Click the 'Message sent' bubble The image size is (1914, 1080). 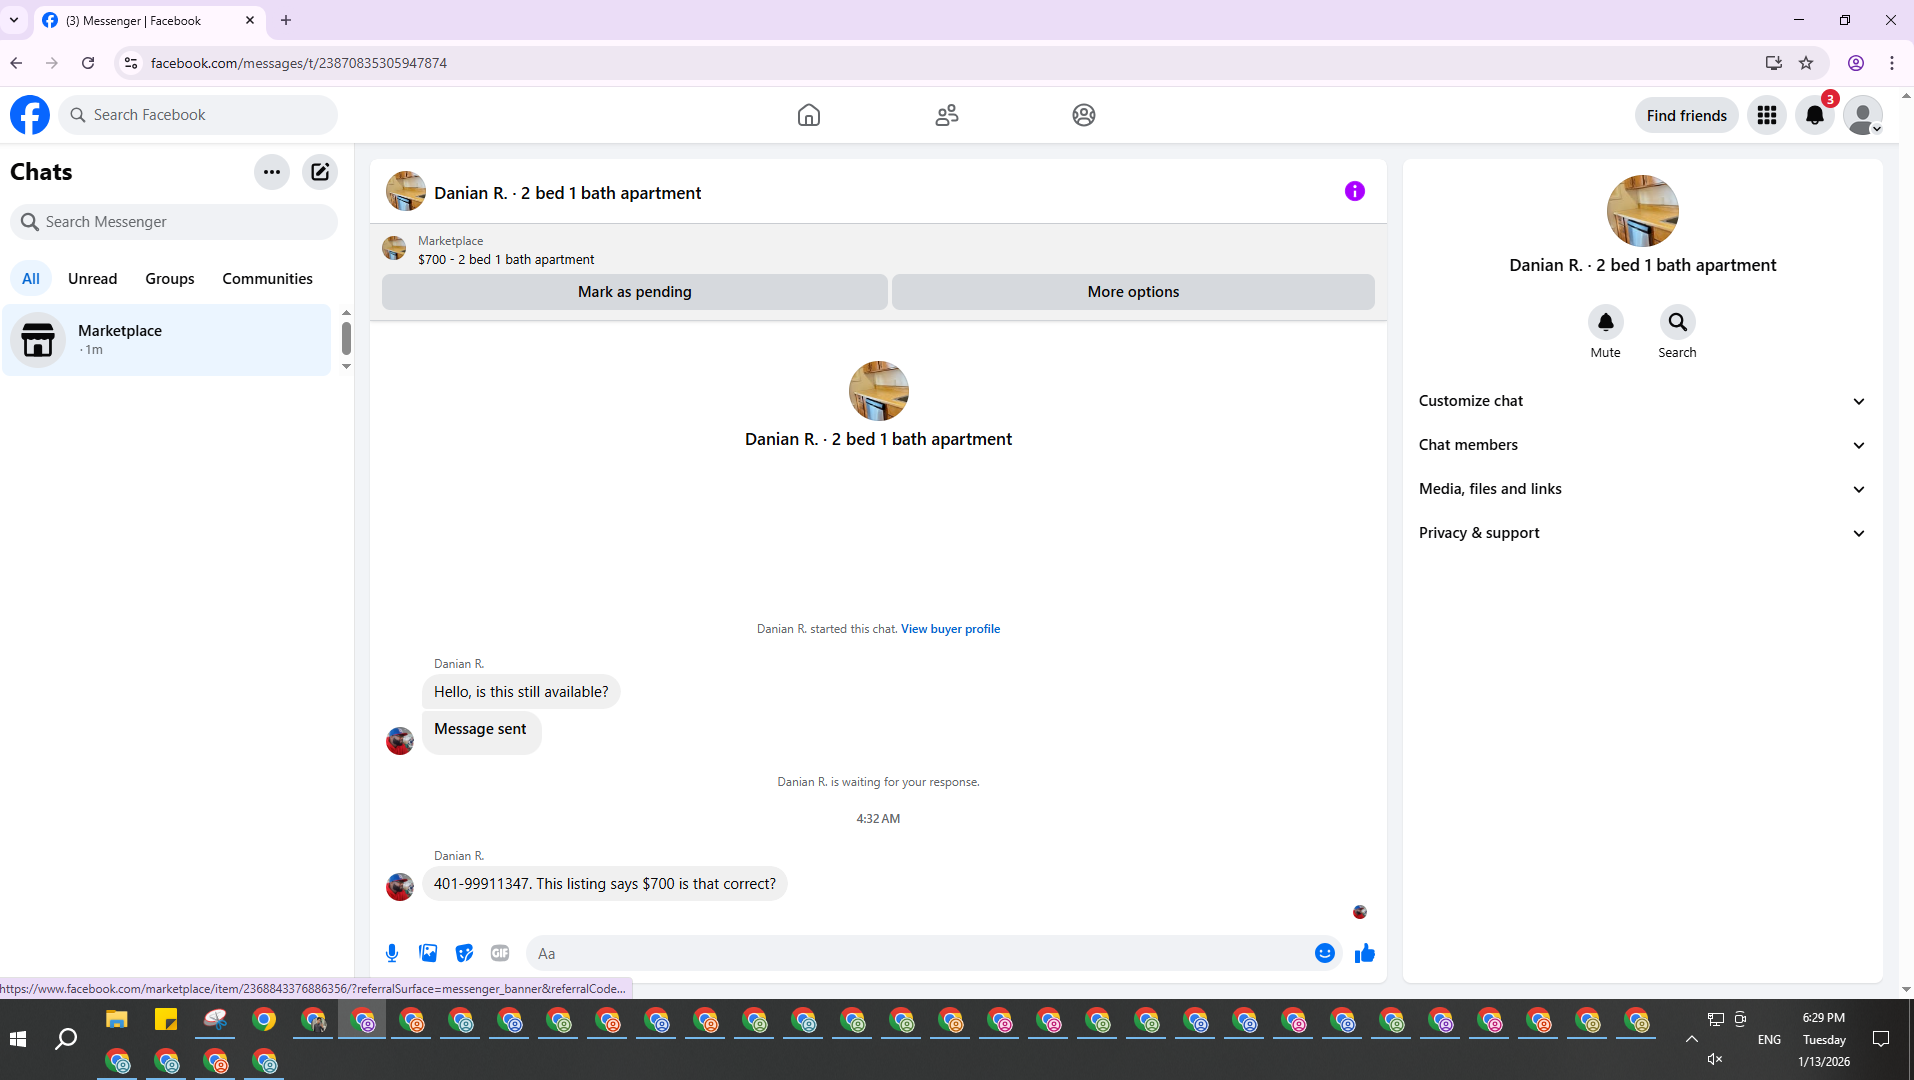[x=481, y=733]
